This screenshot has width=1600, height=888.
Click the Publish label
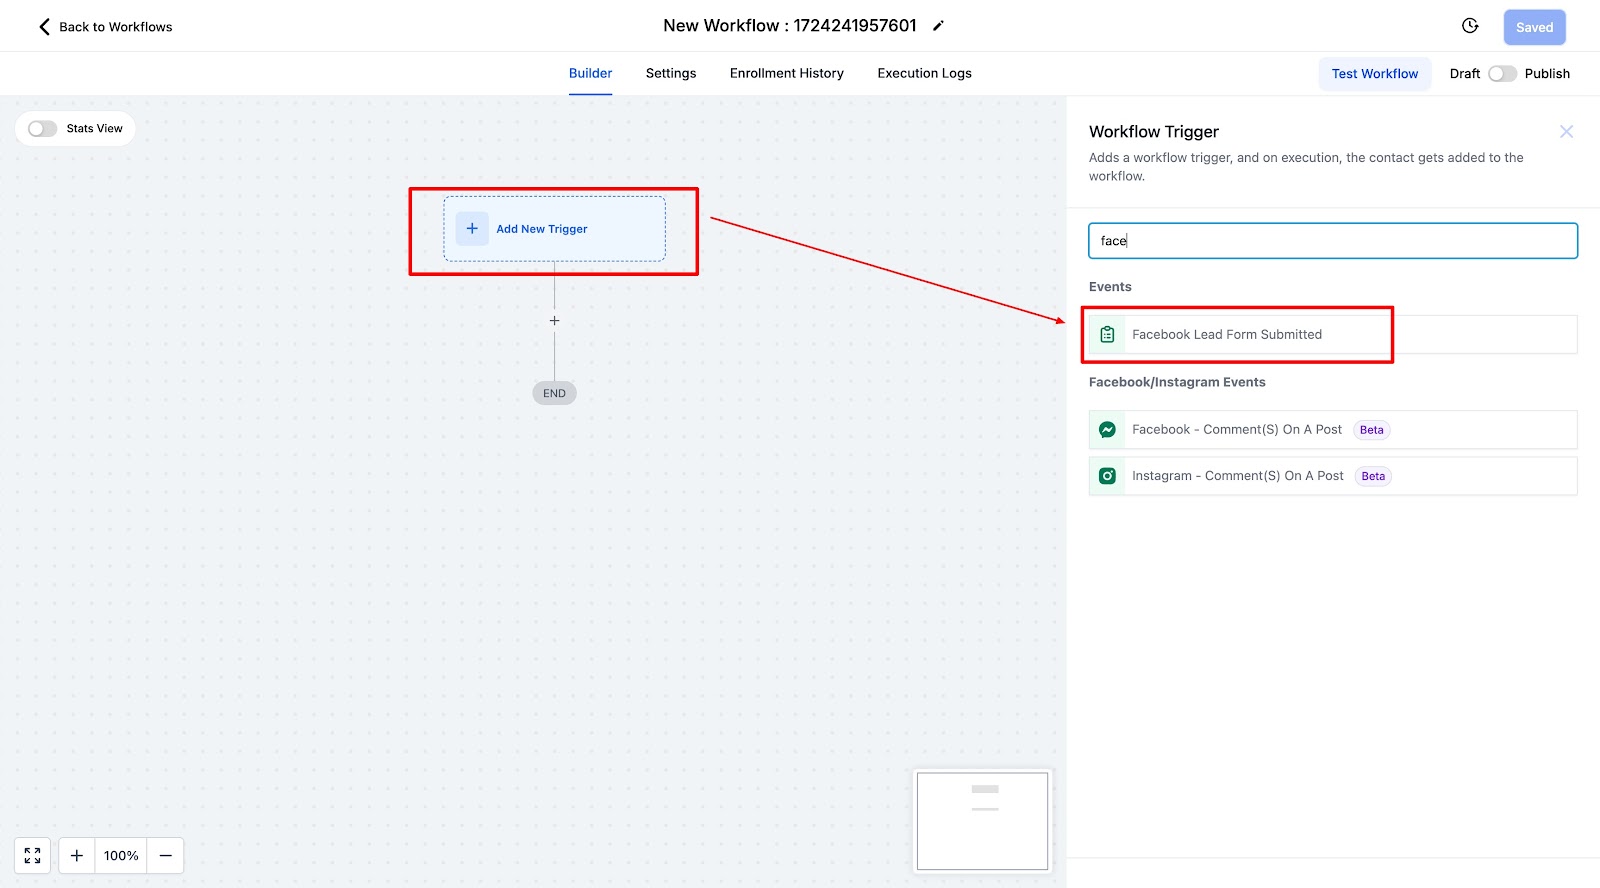coord(1547,74)
